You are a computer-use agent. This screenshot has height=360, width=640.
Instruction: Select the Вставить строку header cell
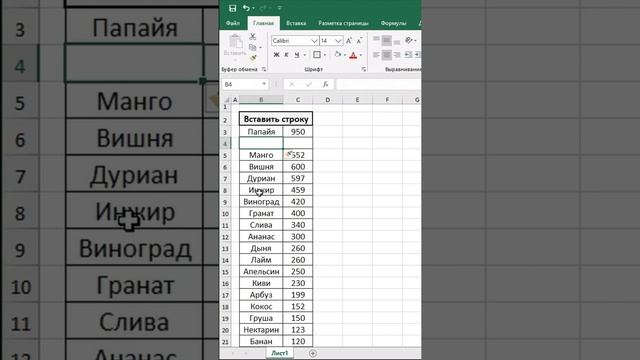click(x=276, y=119)
